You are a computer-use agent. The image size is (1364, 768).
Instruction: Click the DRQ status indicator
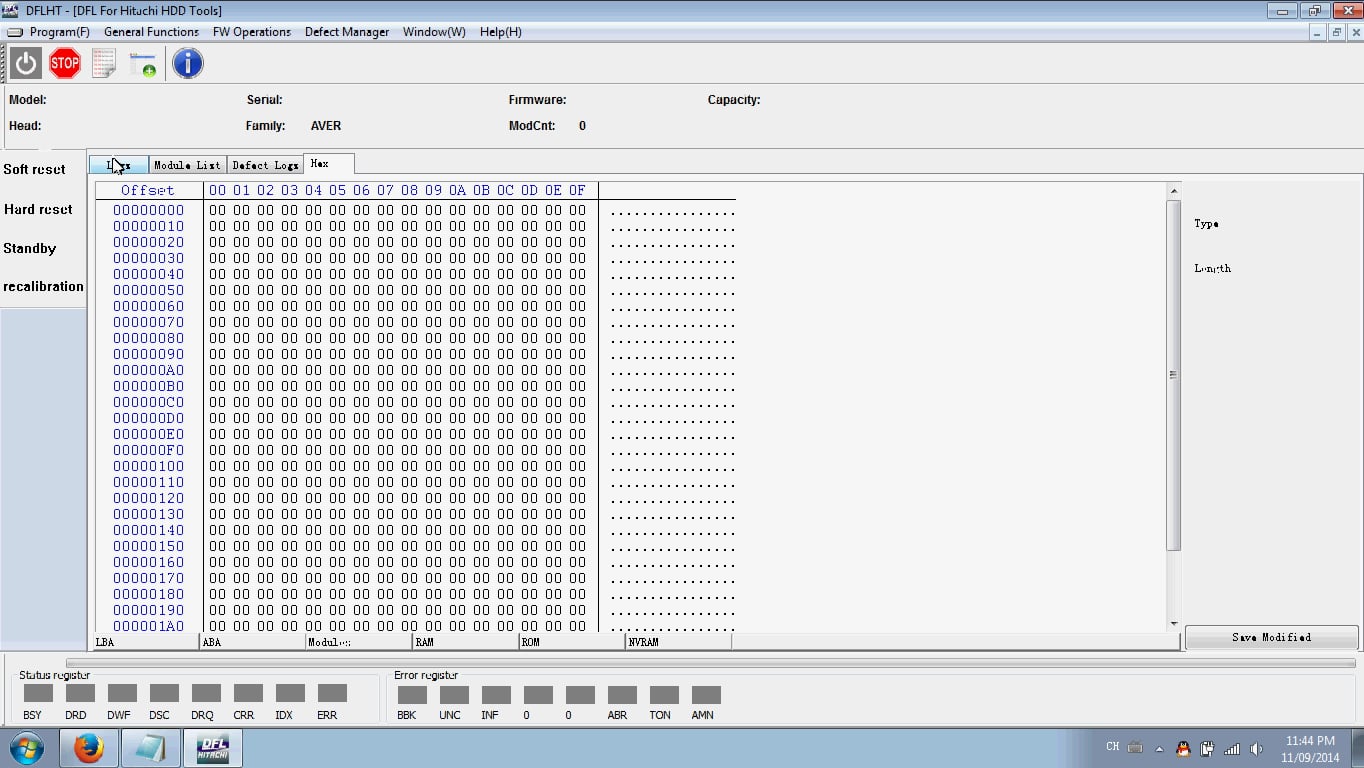click(x=206, y=693)
